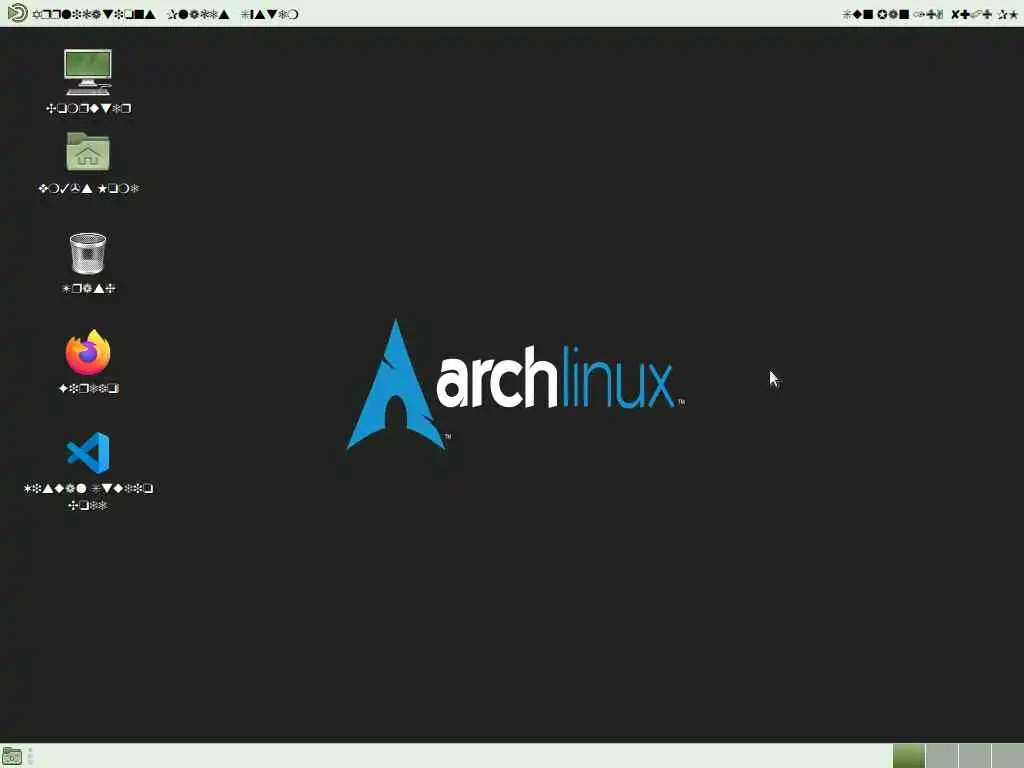Show desktop using bottom-left panel icon
The height and width of the screenshot is (768, 1024).
click(x=12, y=756)
